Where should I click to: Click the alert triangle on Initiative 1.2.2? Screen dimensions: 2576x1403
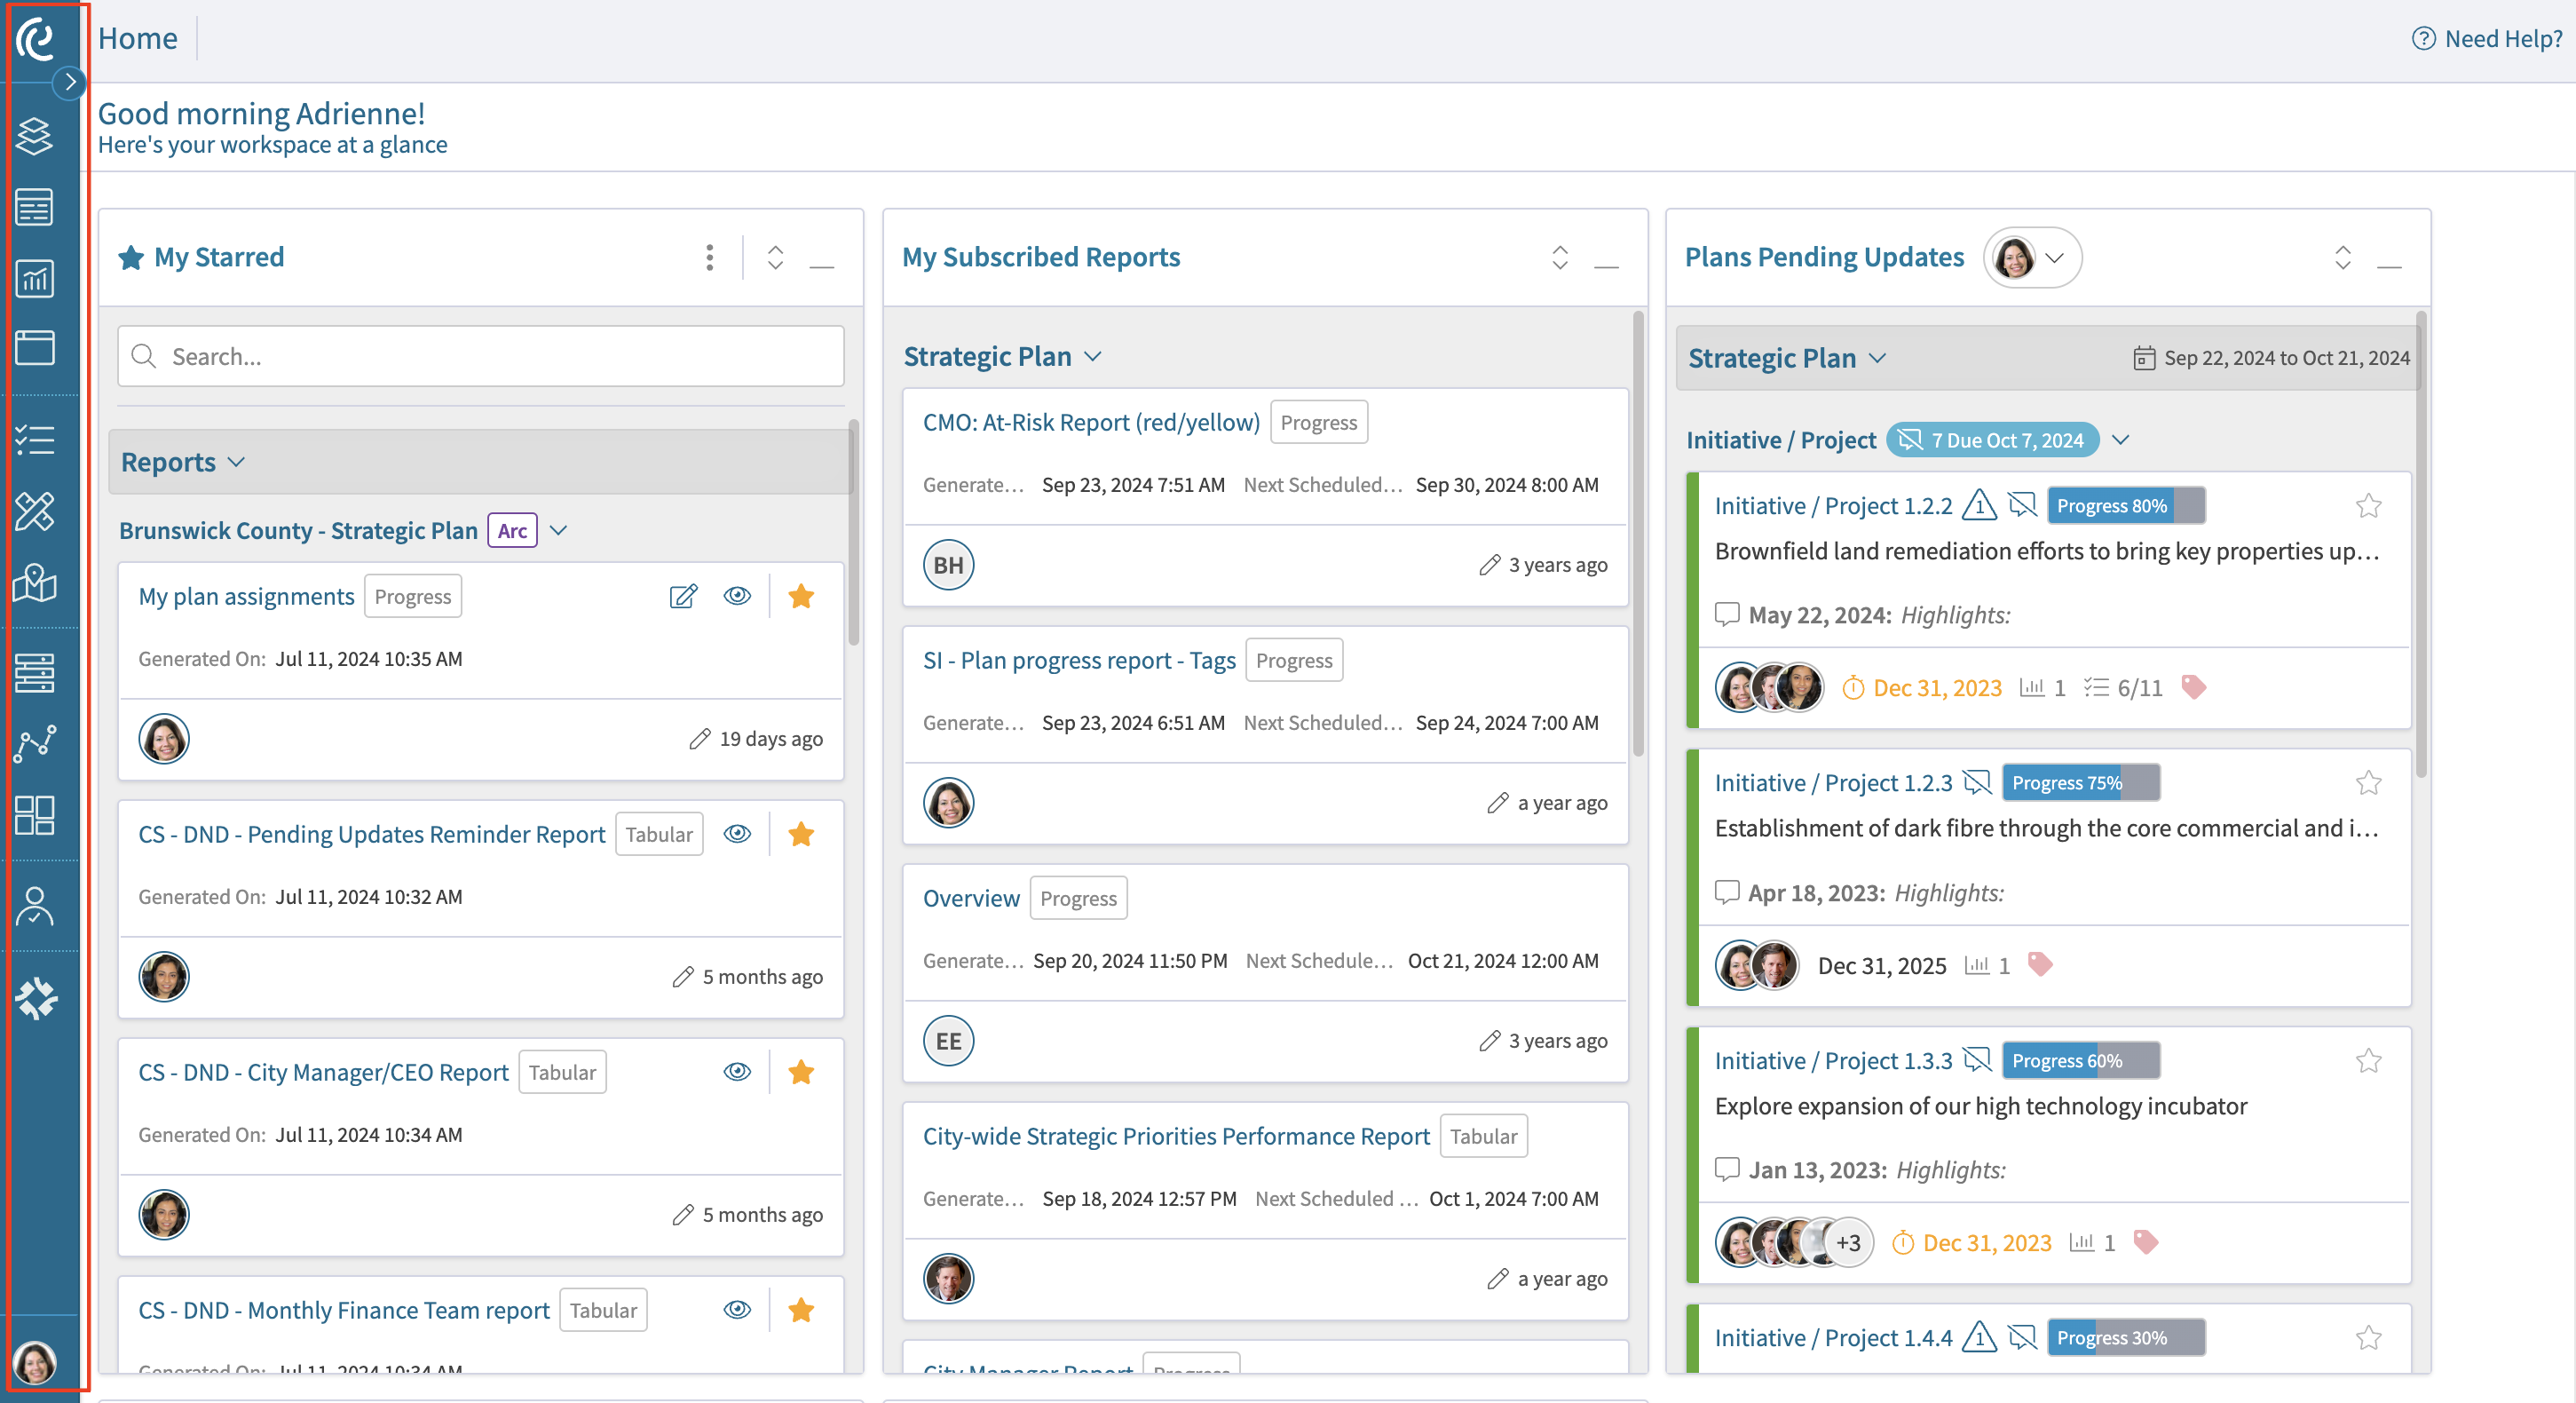tap(1979, 505)
